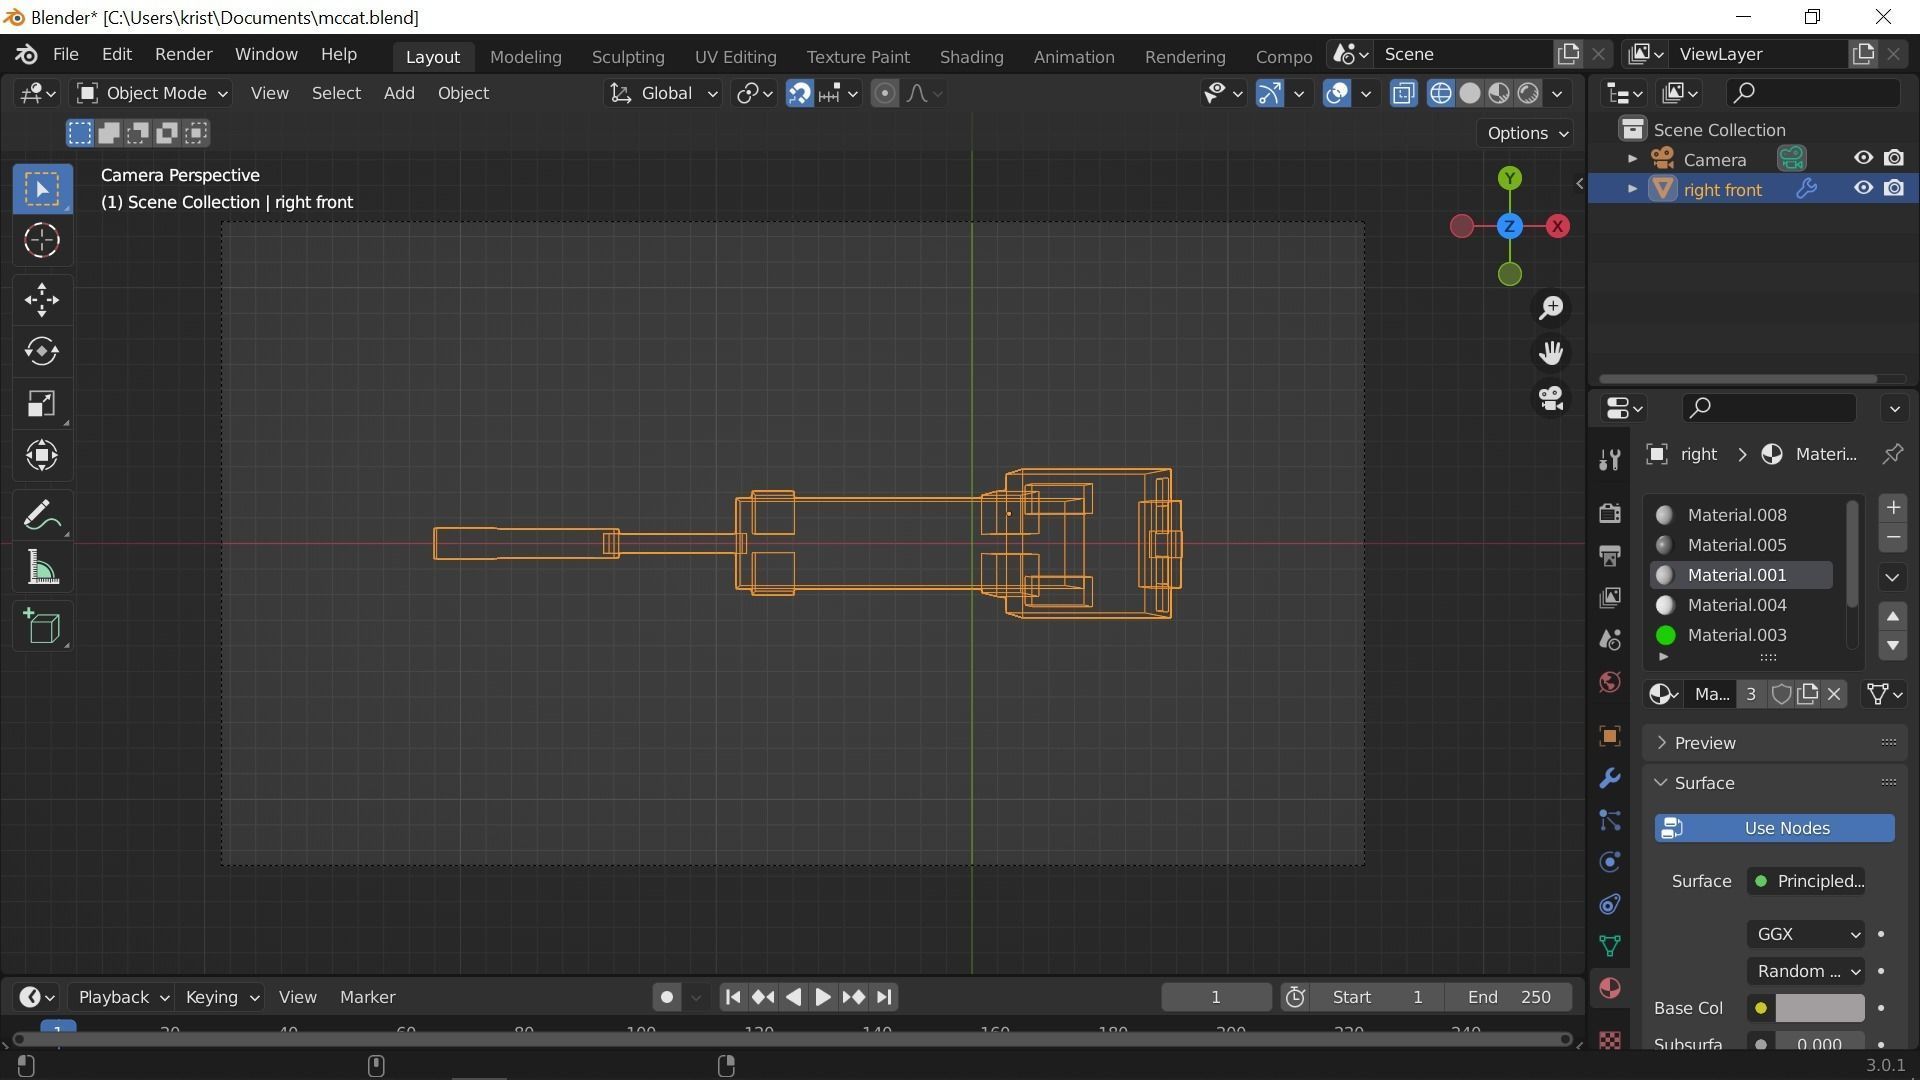Choose the Add Cube tool
Screen dimensions: 1920x1080
coord(42,627)
